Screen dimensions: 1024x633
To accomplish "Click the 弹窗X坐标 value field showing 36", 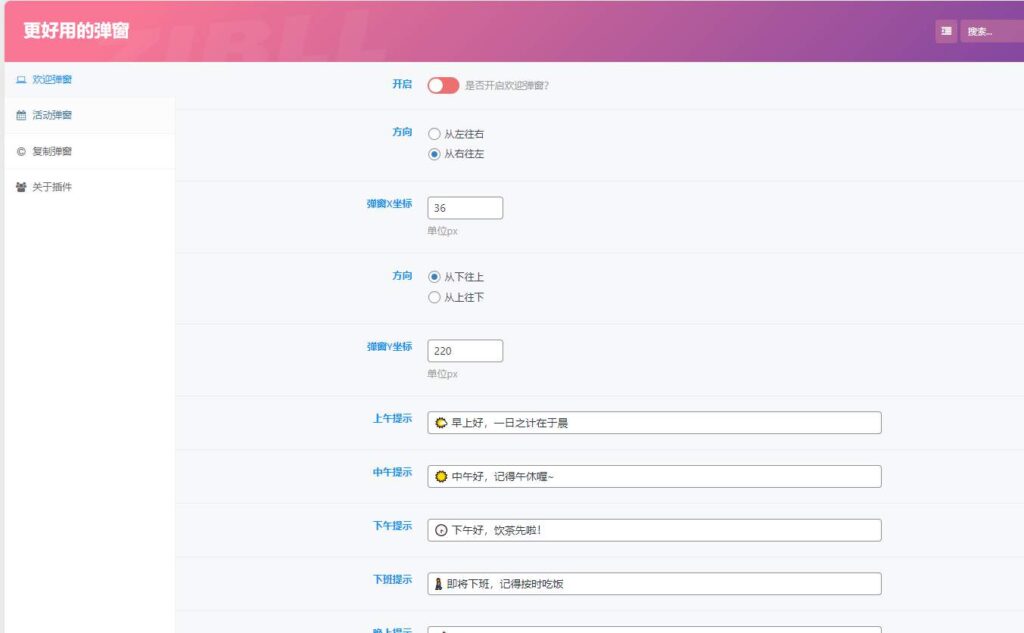I will pos(467,207).
